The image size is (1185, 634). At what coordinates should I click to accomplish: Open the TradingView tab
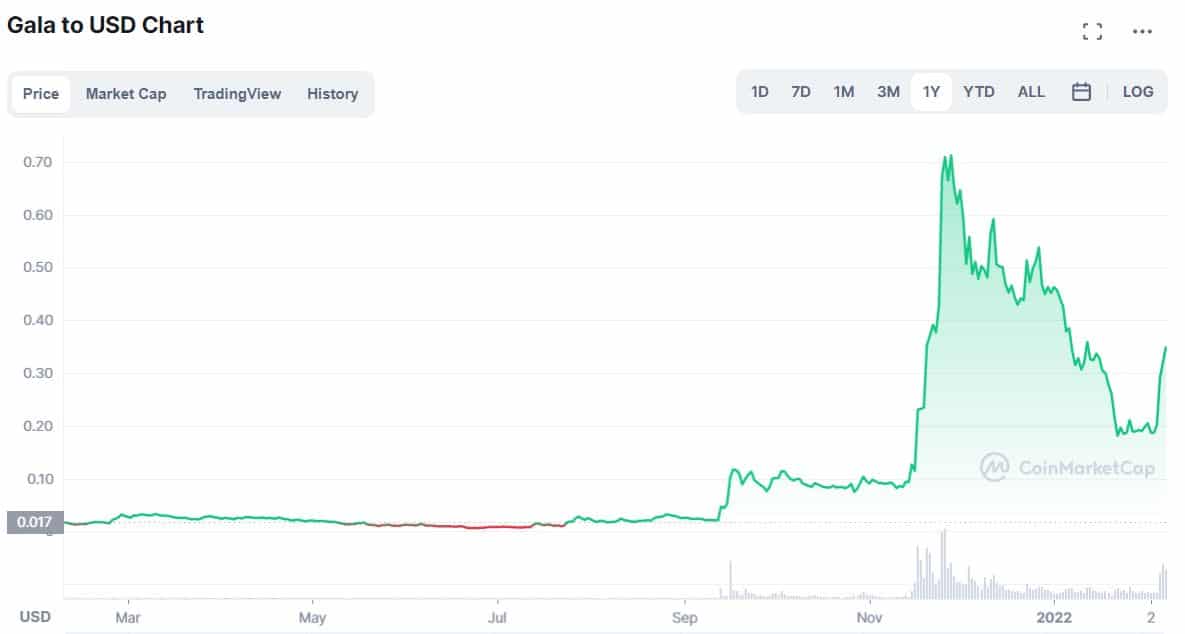click(237, 94)
